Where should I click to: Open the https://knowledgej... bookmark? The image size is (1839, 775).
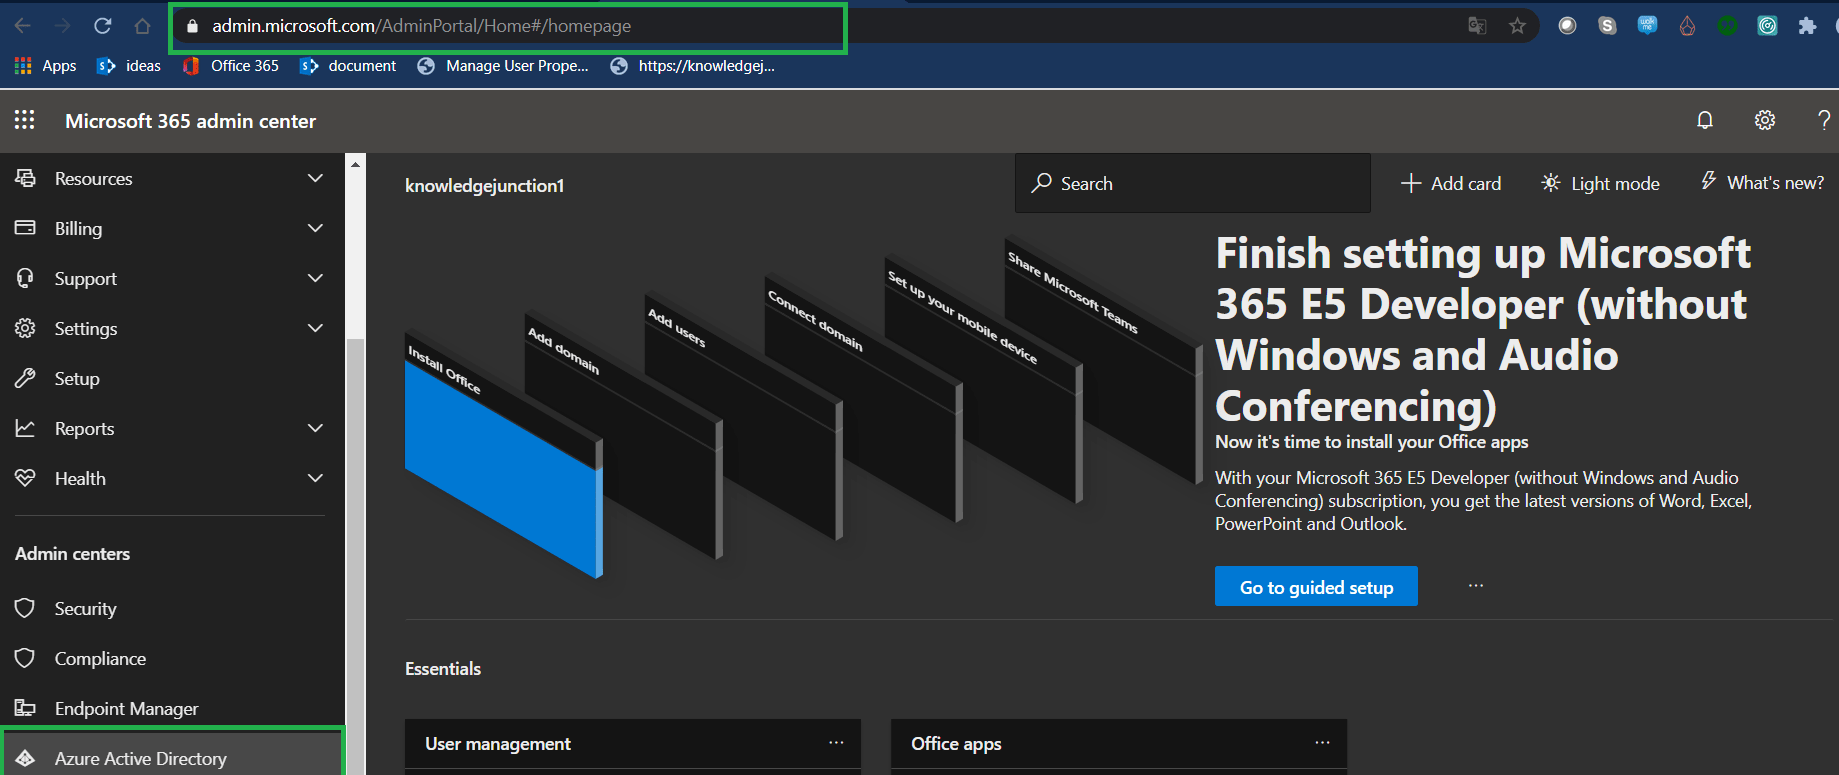coord(693,66)
